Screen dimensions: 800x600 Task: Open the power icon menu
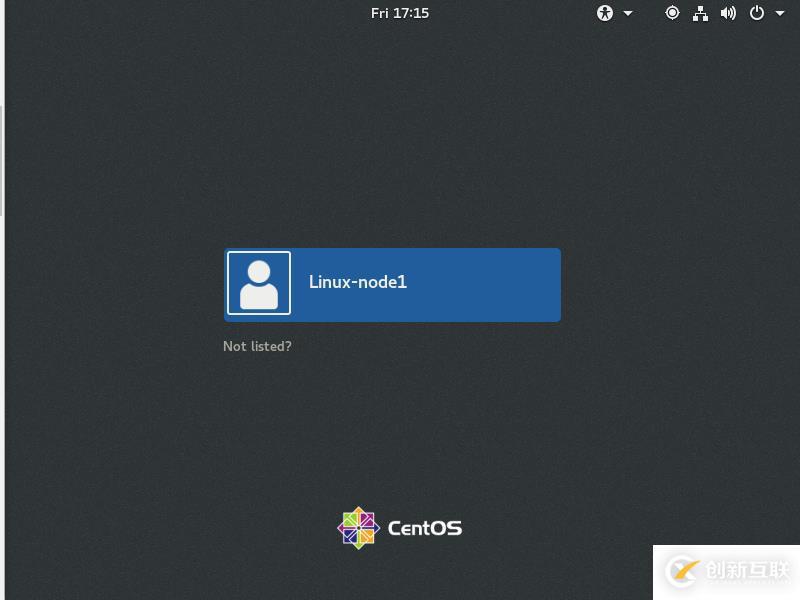[757, 13]
